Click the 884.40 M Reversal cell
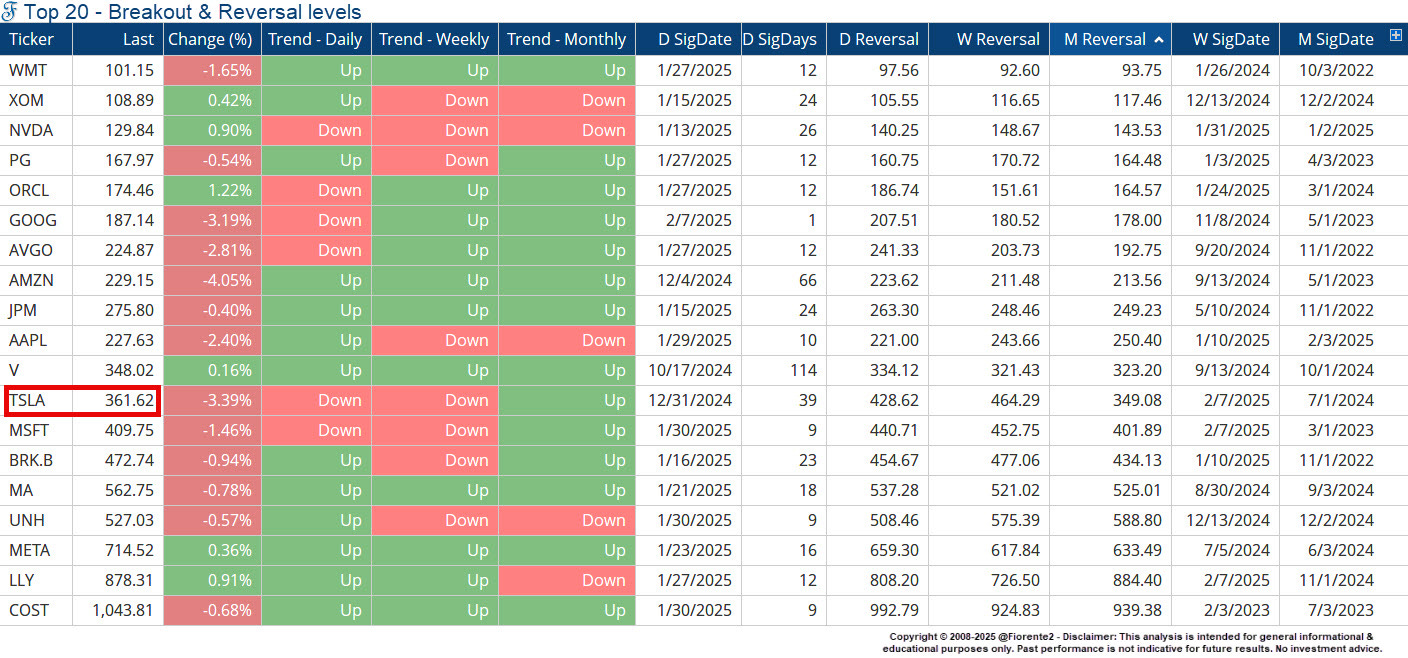This screenshot has height=658, width=1408. point(1110,580)
